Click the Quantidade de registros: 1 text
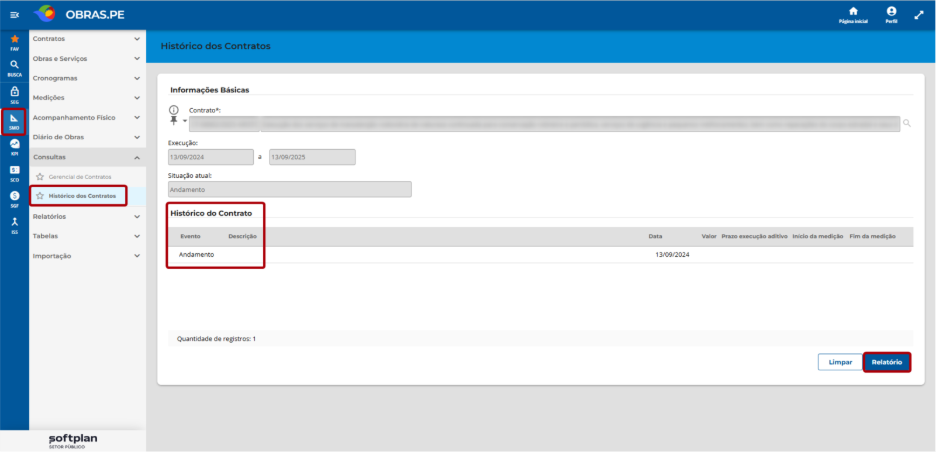Screen dimensions: 936x453 [x=217, y=339]
